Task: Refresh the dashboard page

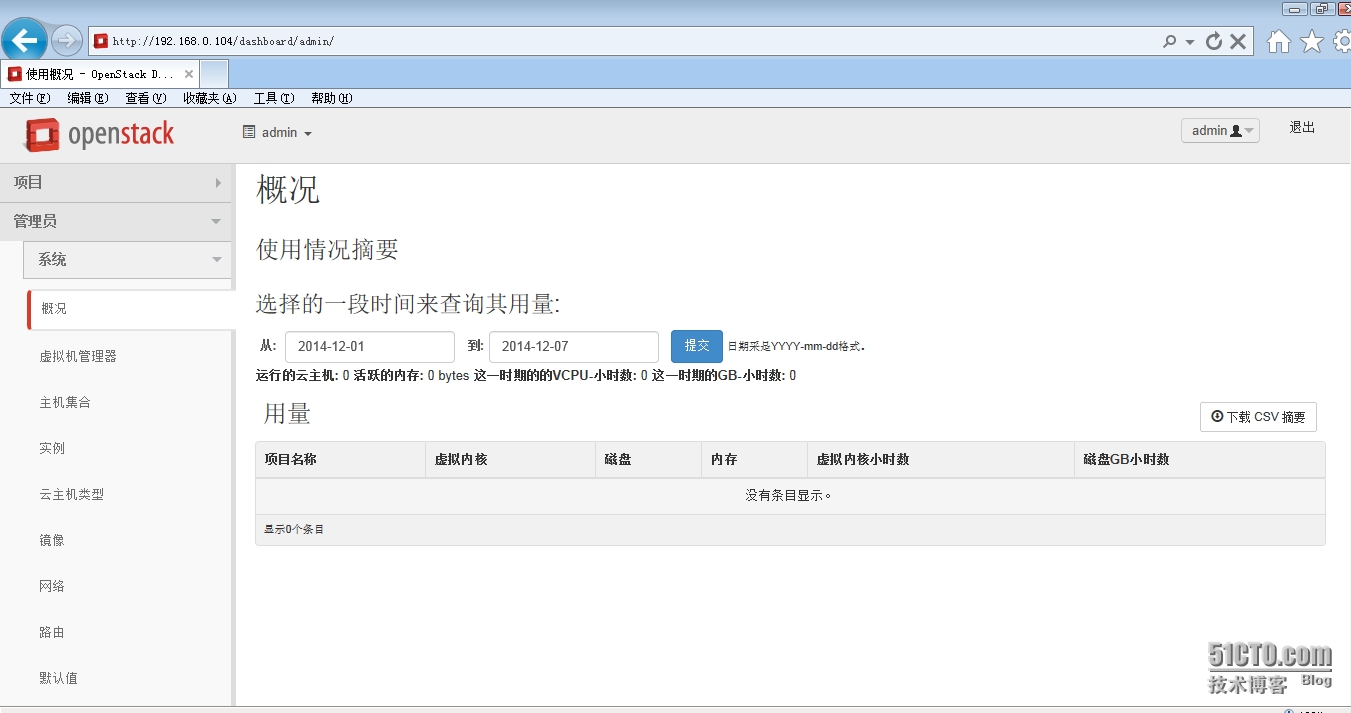Action: click(x=1216, y=41)
